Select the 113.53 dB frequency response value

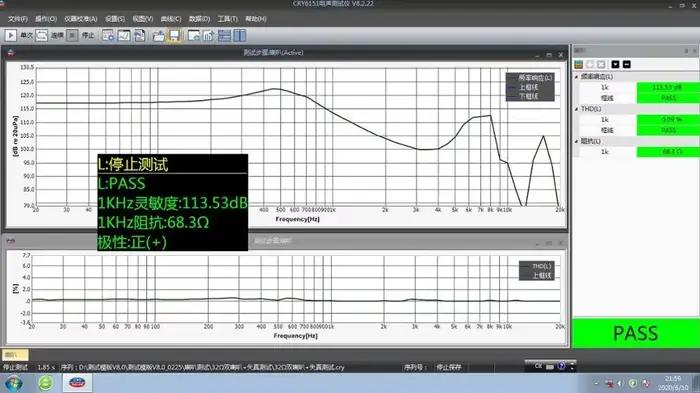click(x=668, y=87)
